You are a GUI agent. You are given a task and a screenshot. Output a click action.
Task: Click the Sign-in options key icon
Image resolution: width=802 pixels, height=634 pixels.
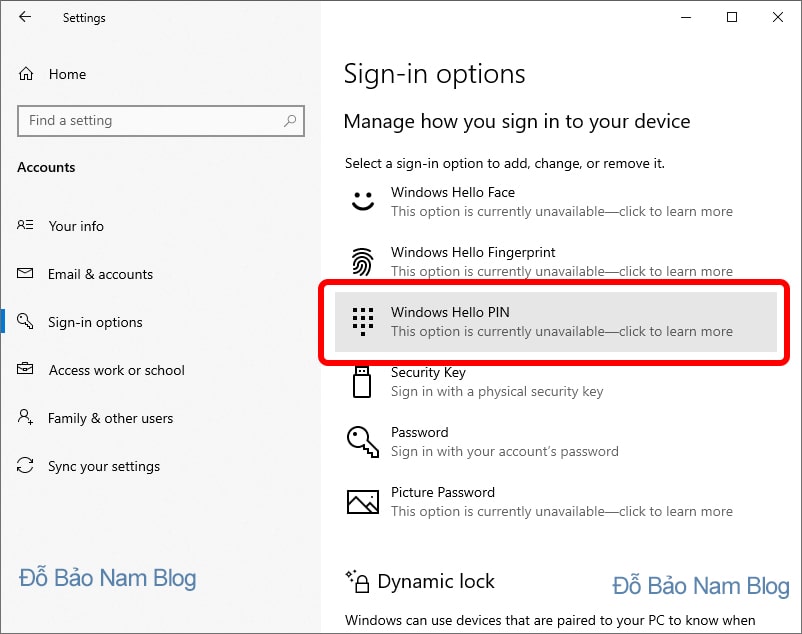click(x=25, y=321)
